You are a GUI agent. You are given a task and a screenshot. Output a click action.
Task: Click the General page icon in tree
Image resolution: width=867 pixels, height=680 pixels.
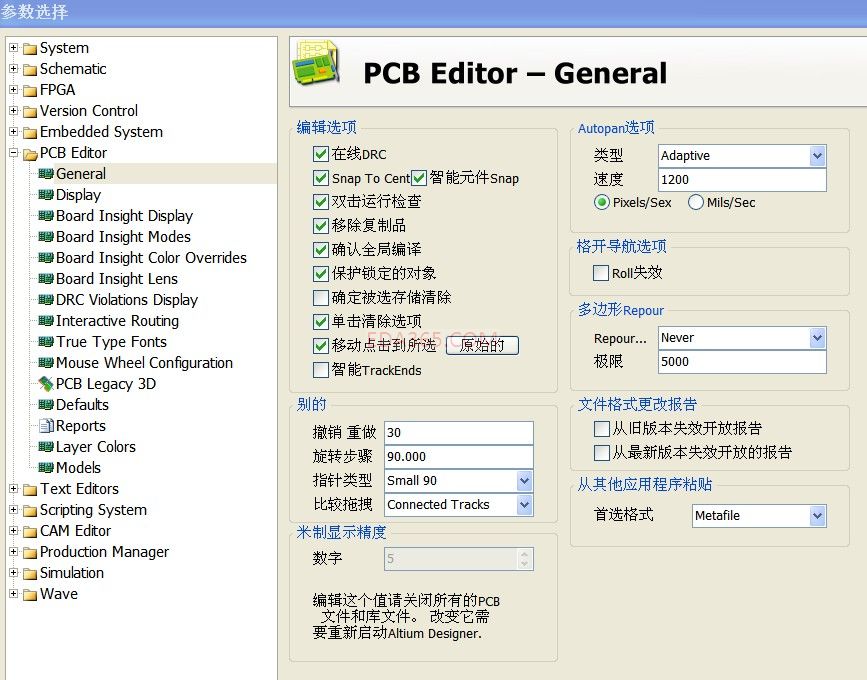(x=46, y=174)
